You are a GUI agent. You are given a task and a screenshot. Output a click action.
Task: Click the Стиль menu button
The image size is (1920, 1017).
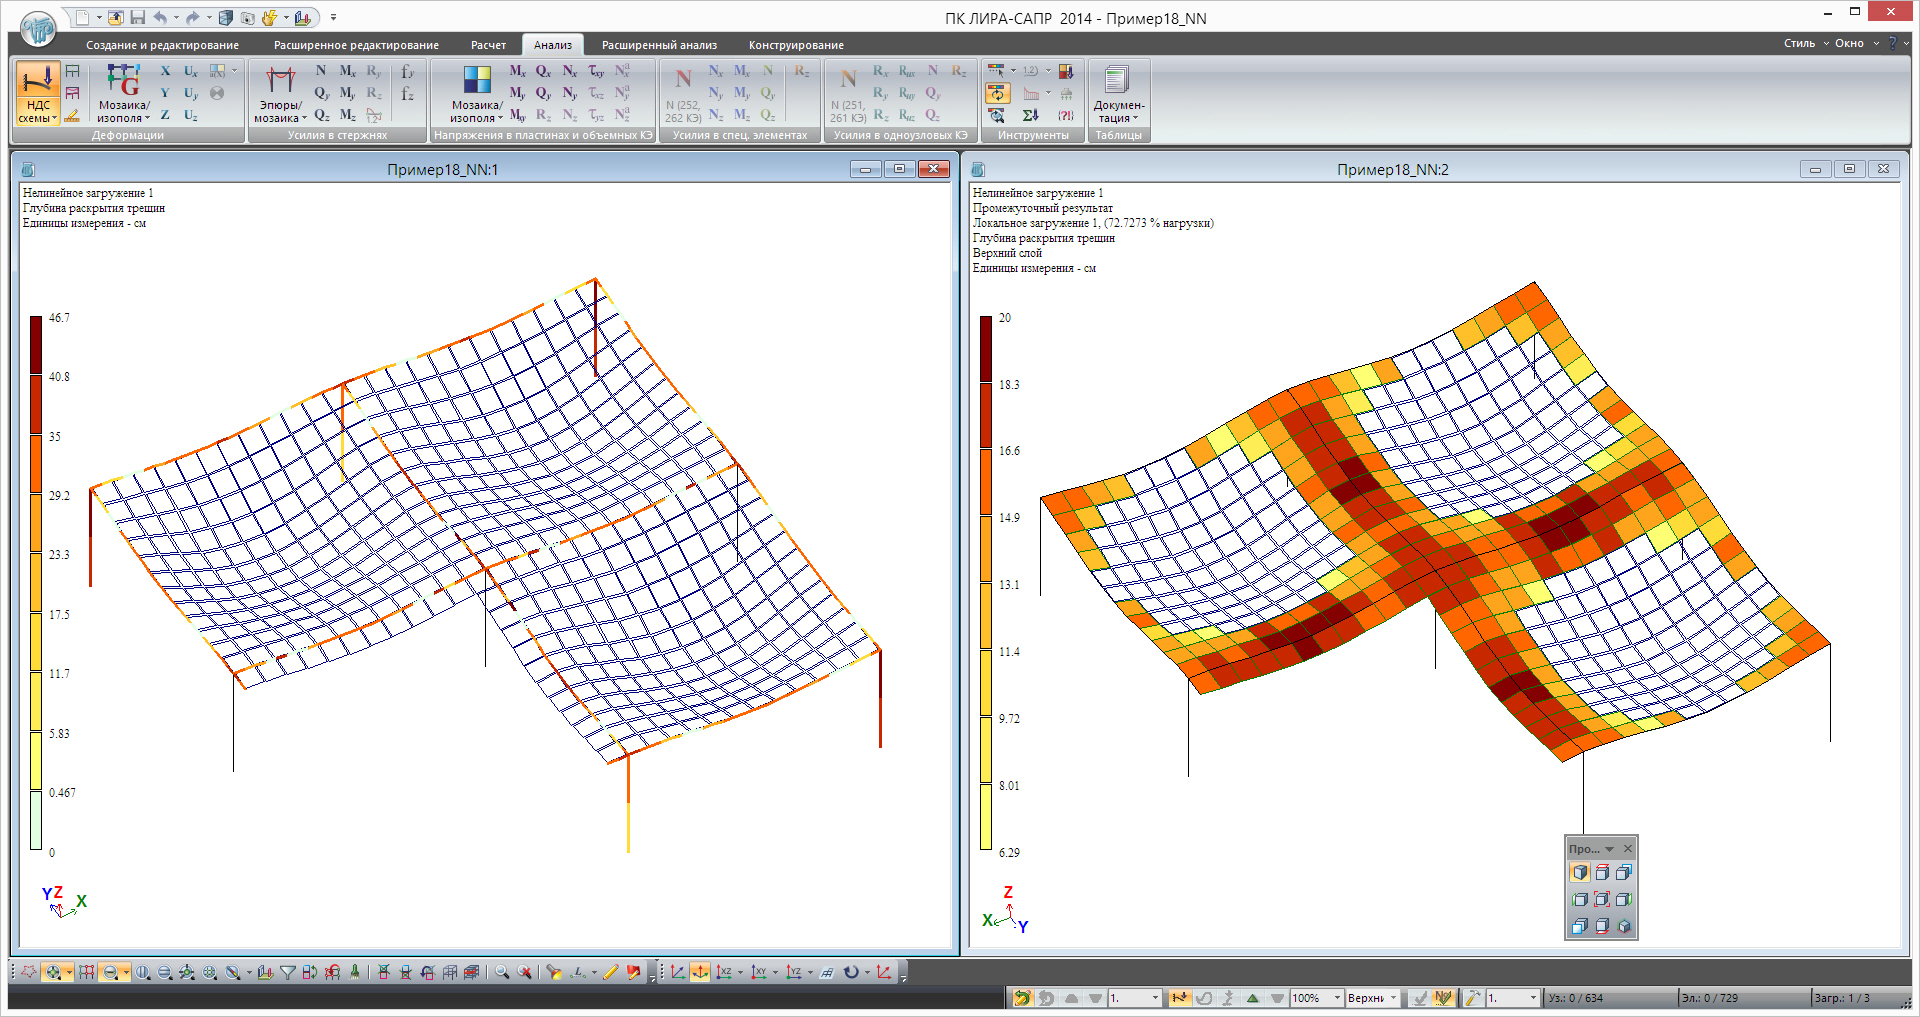(x=1799, y=43)
